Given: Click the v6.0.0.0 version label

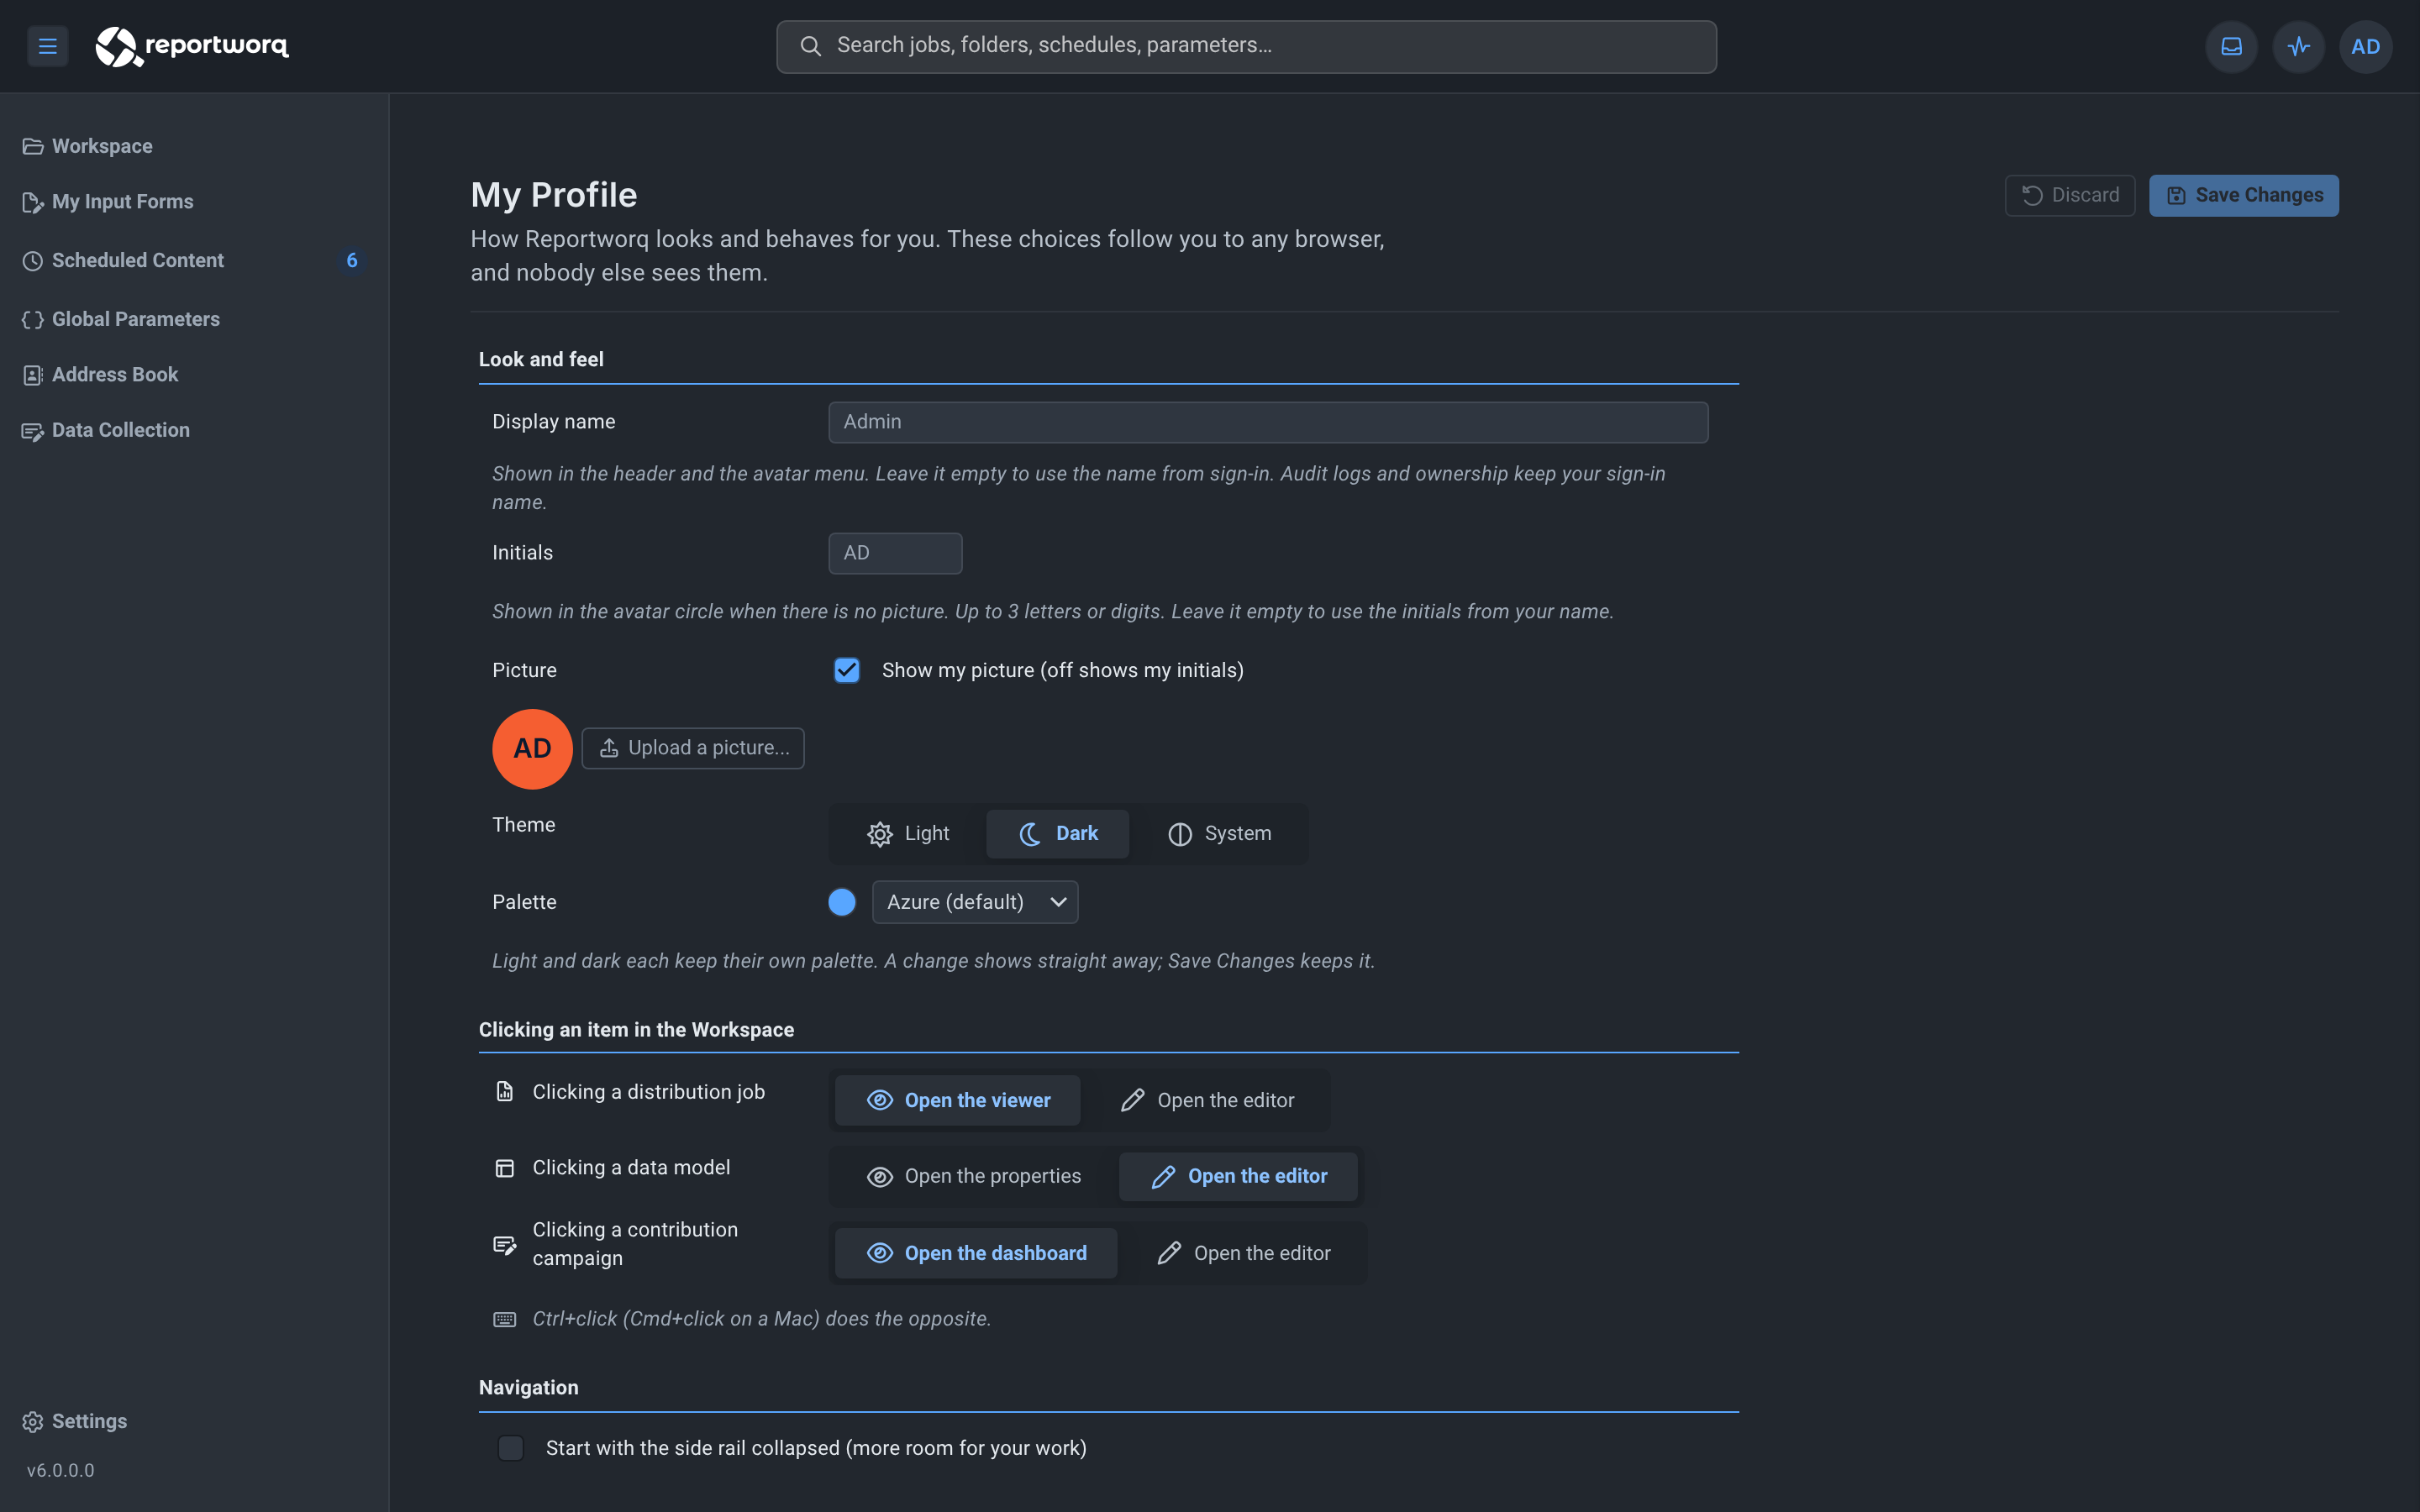Looking at the screenshot, I should coord(61,1470).
